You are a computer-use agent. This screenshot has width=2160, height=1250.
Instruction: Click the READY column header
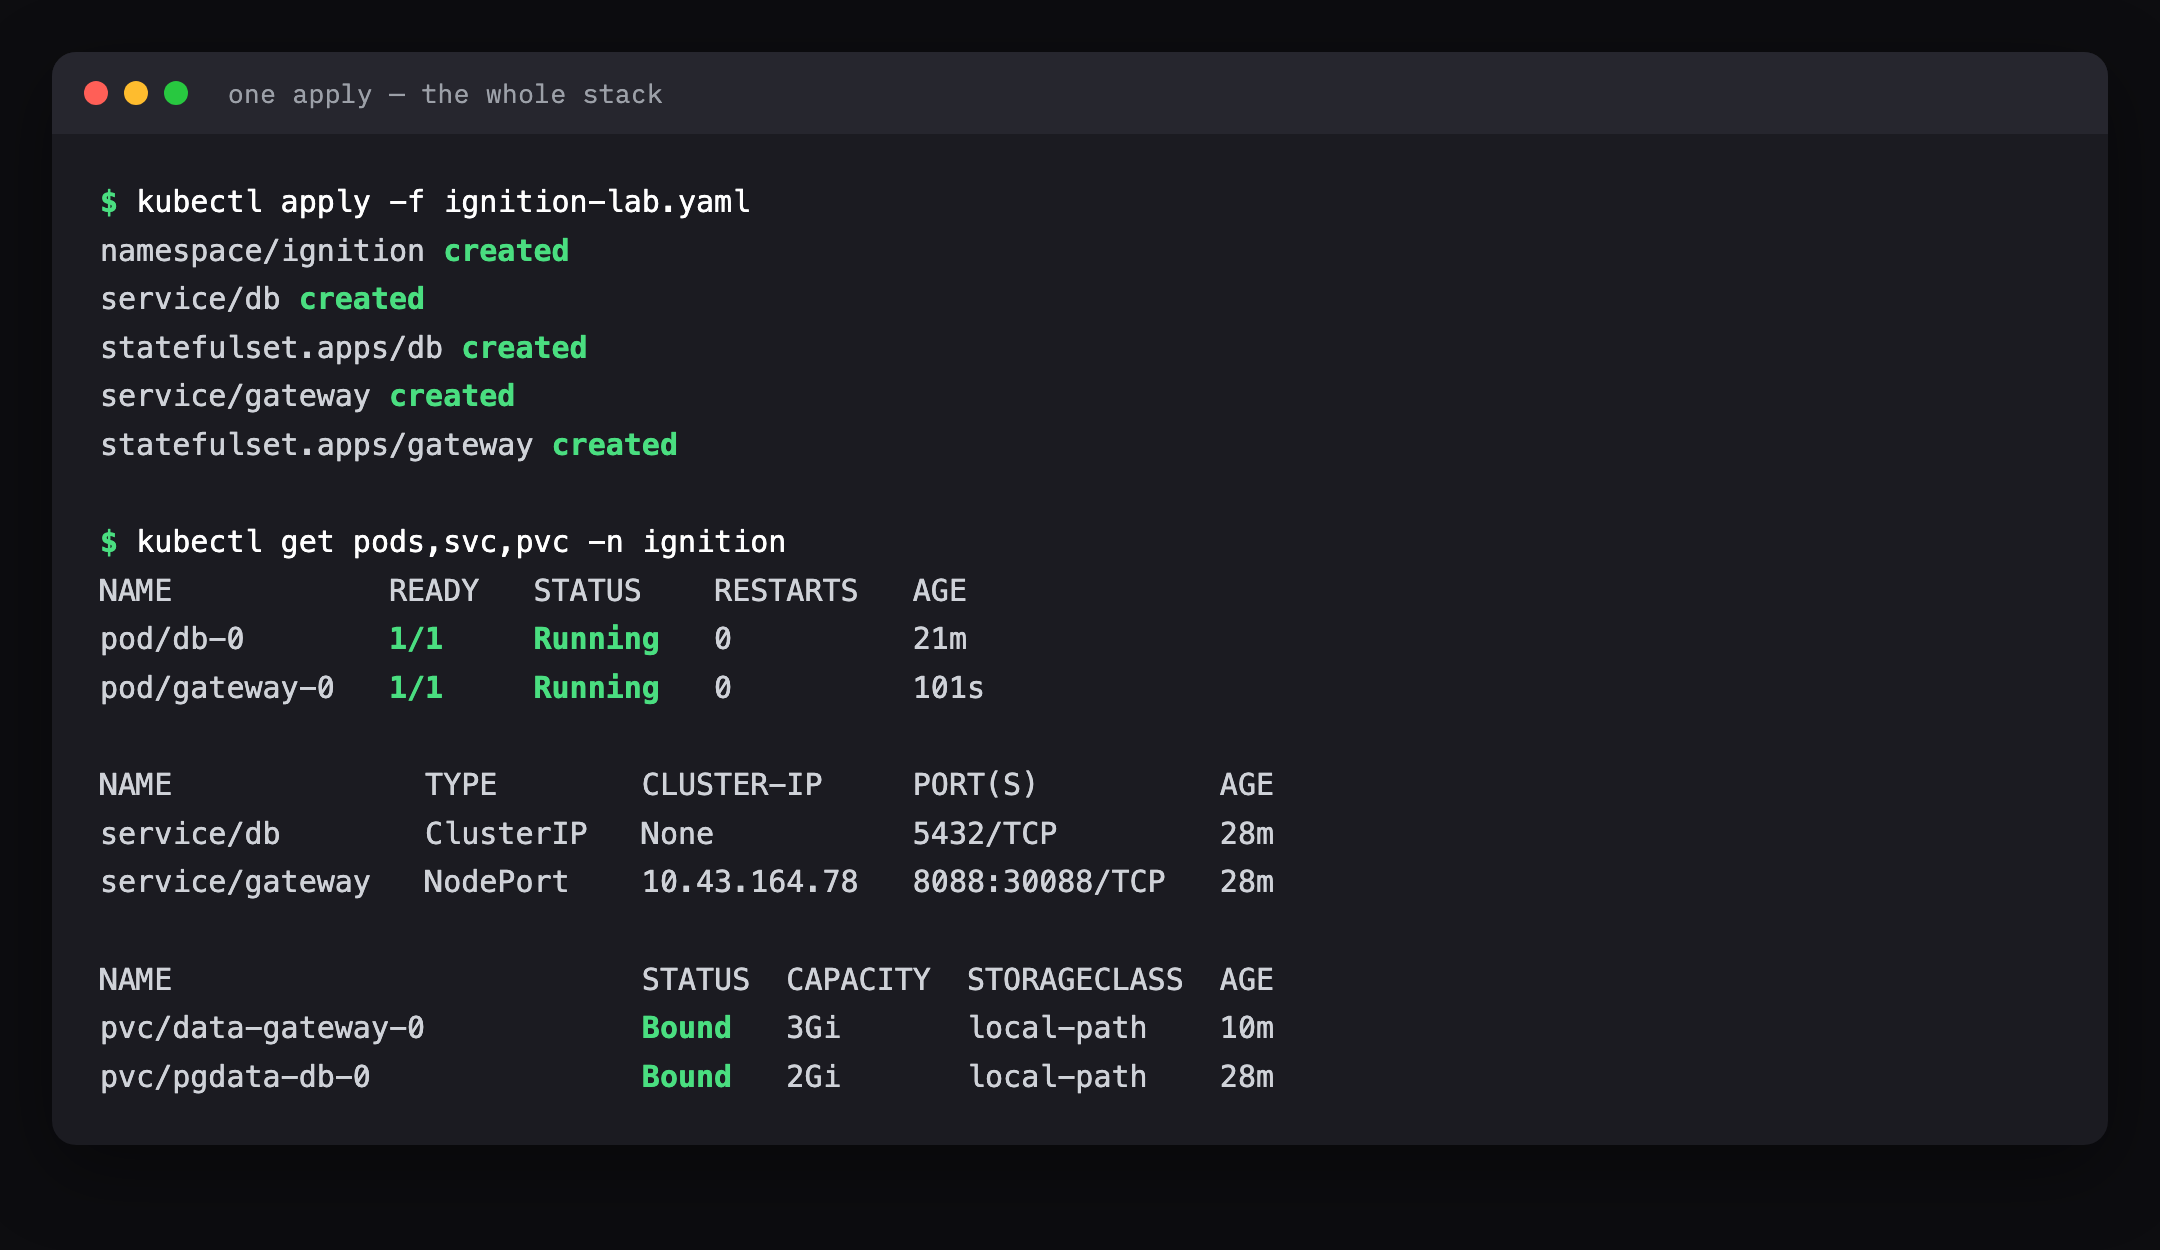click(x=434, y=591)
